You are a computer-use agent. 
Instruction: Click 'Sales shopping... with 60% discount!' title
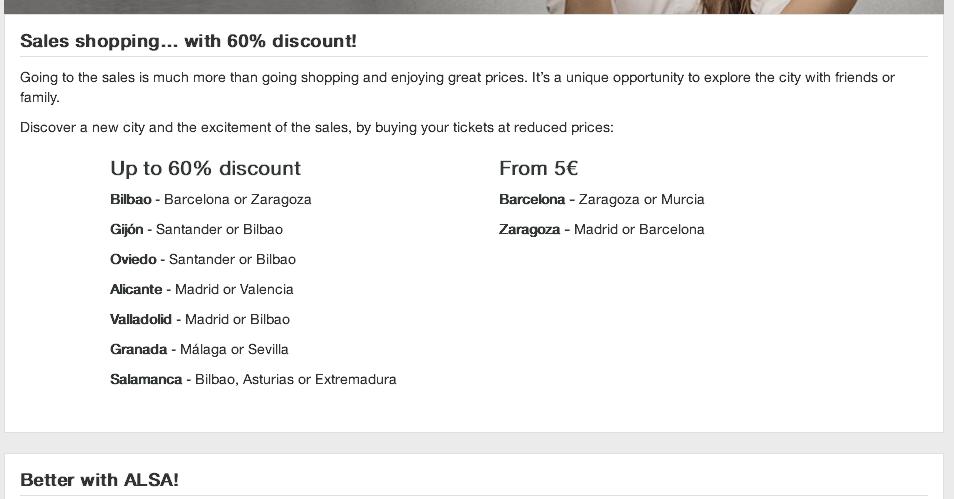coord(188,41)
